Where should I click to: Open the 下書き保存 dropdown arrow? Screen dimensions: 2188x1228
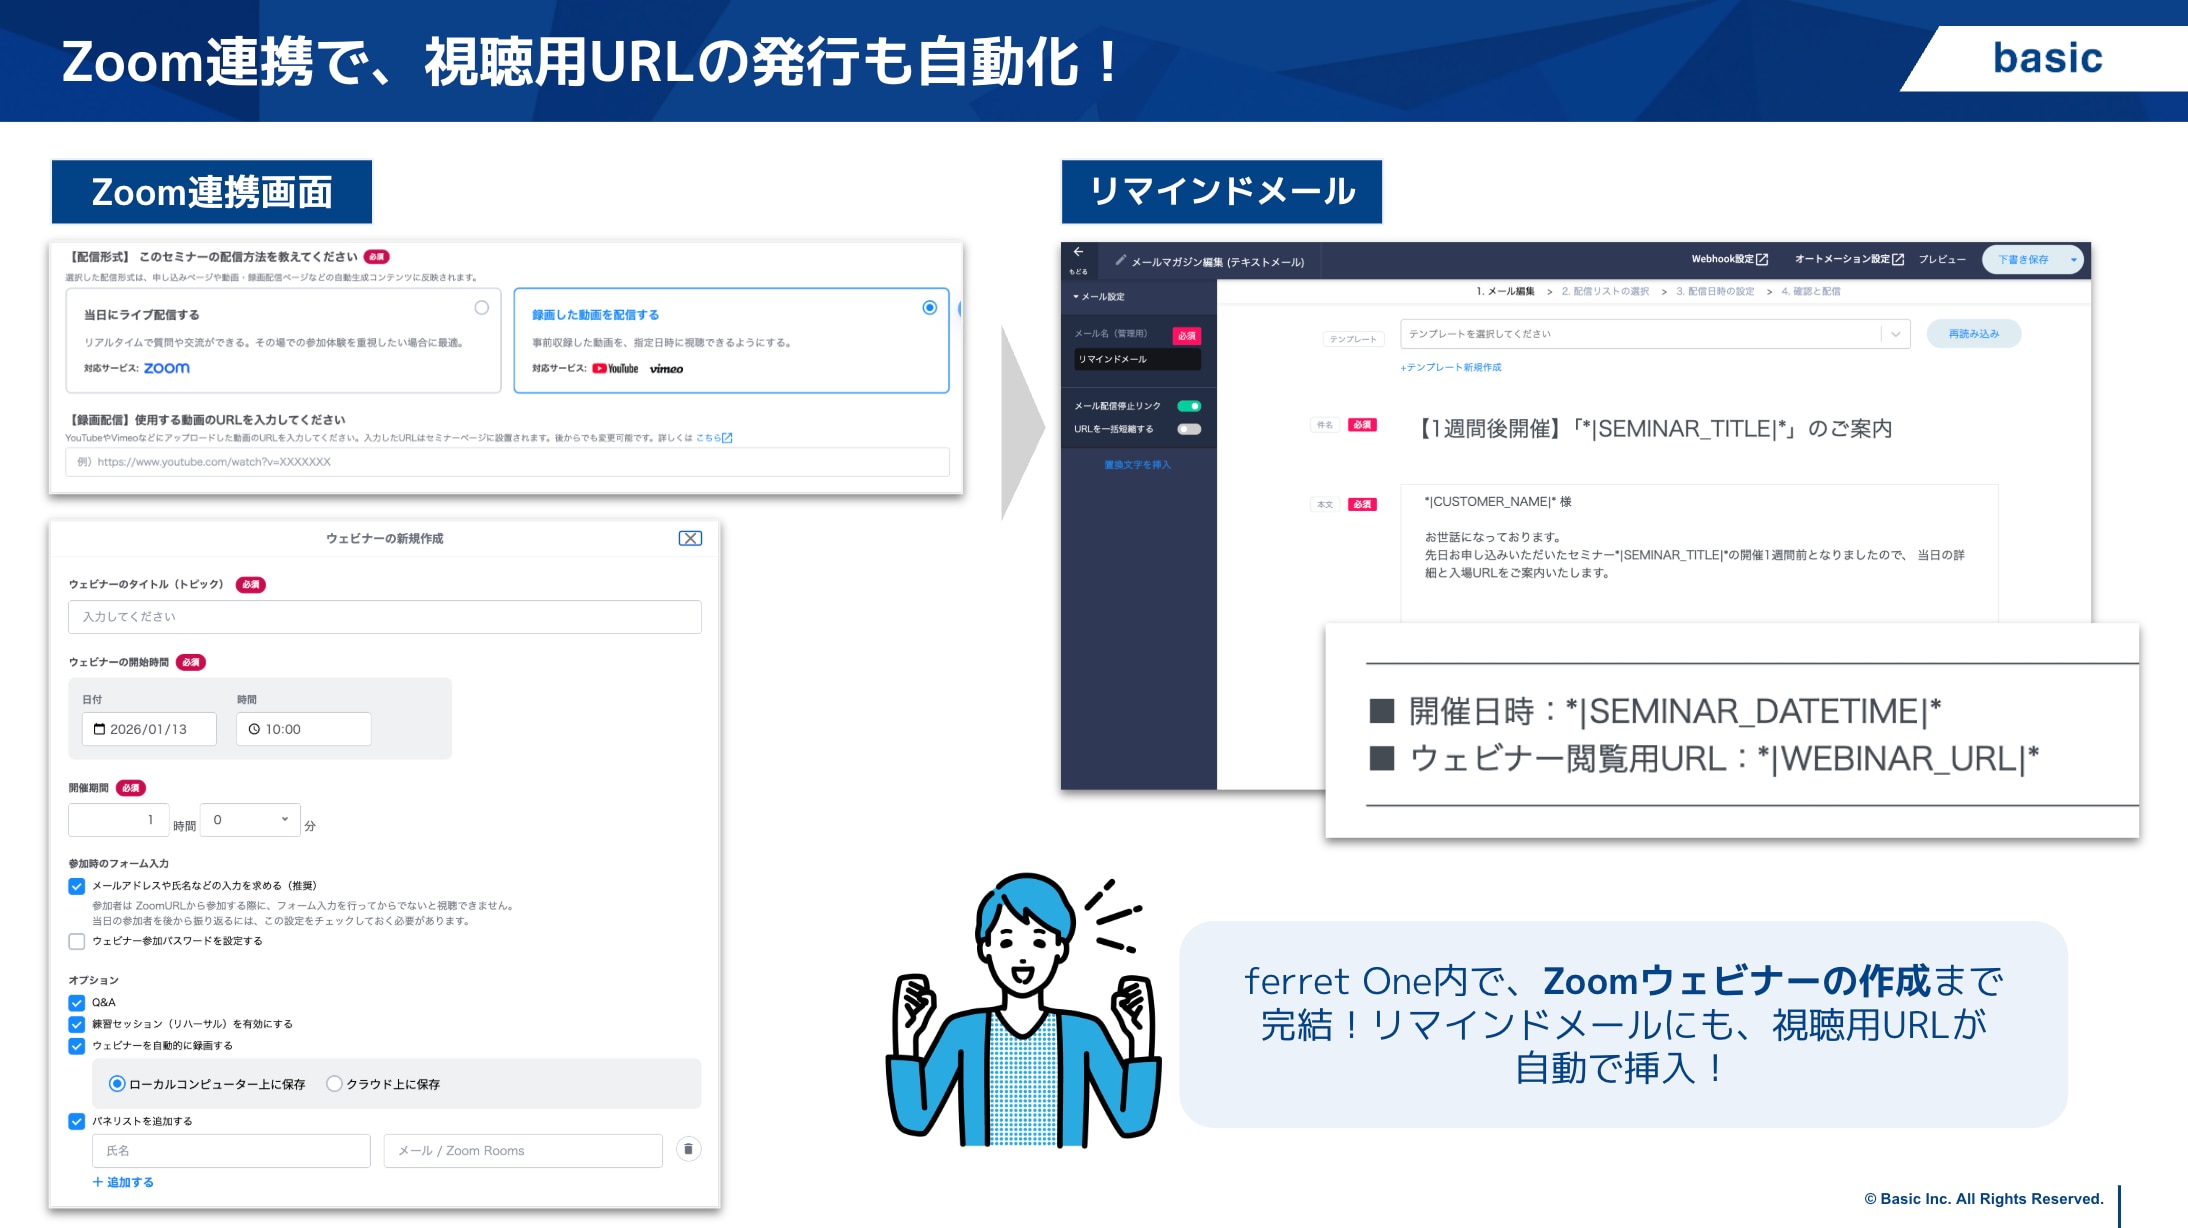pos(2073,260)
